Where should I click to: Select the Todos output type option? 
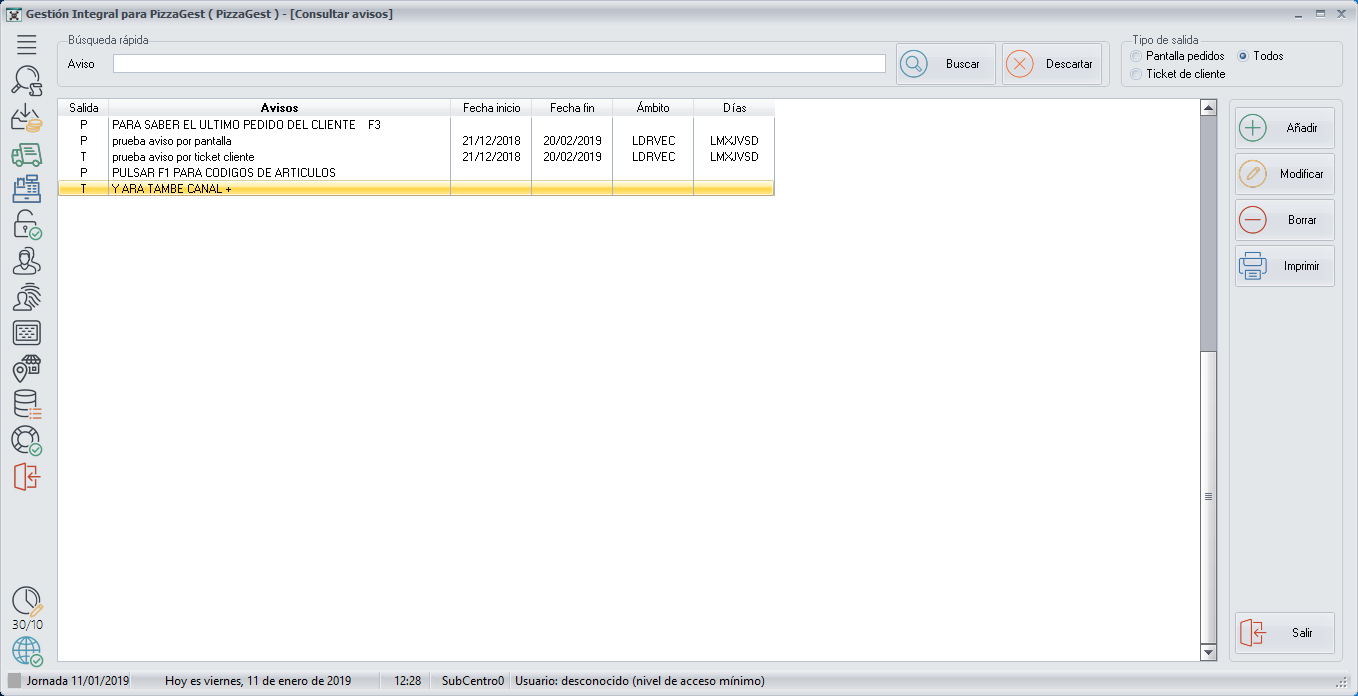tap(1244, 56)
